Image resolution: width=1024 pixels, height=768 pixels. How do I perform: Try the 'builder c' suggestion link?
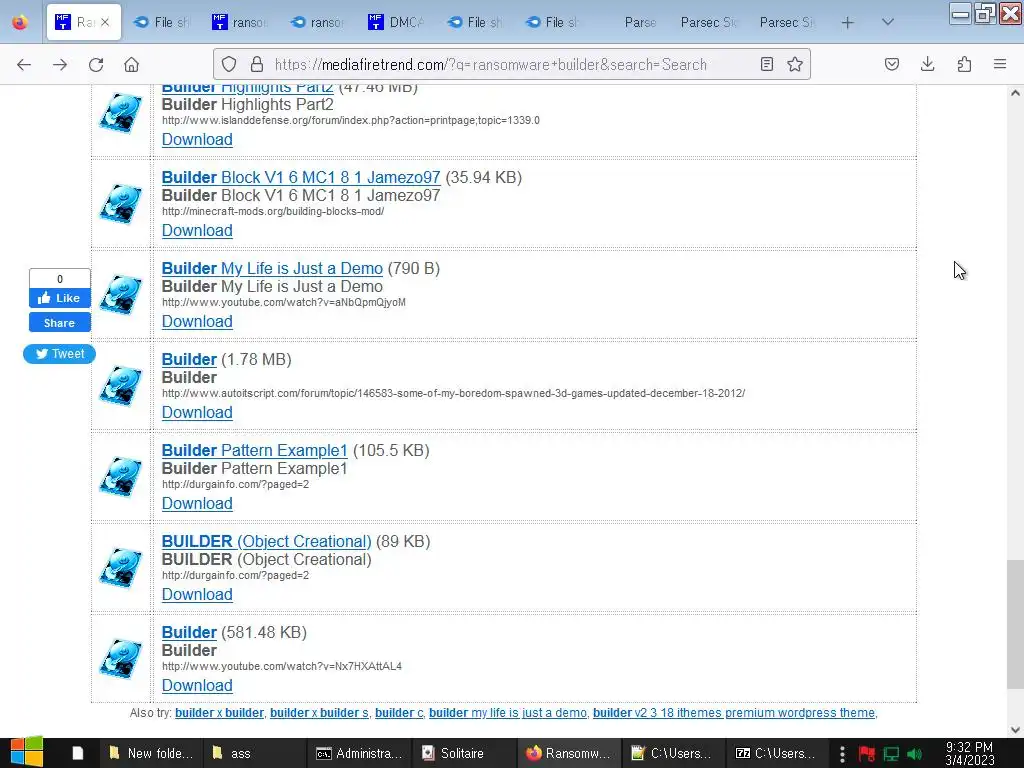click(x=399, y=713)
